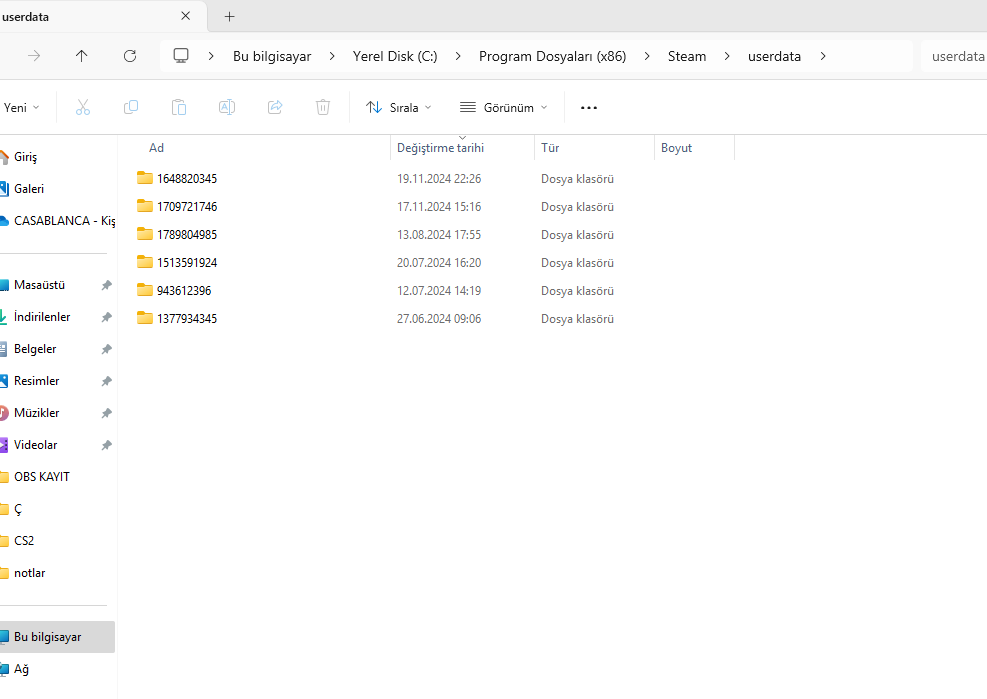Screen dimensions: 987x699
Task: Unpin Videolar using its pin icon
Action: [x=106, y=445]
